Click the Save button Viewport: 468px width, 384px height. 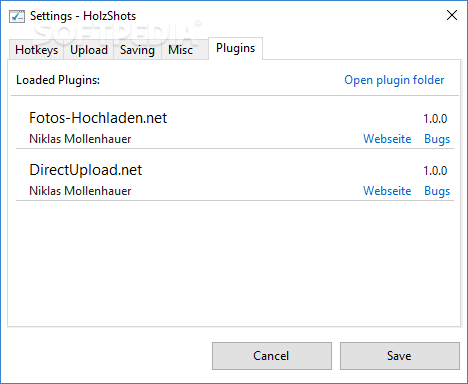coord(400,356)
